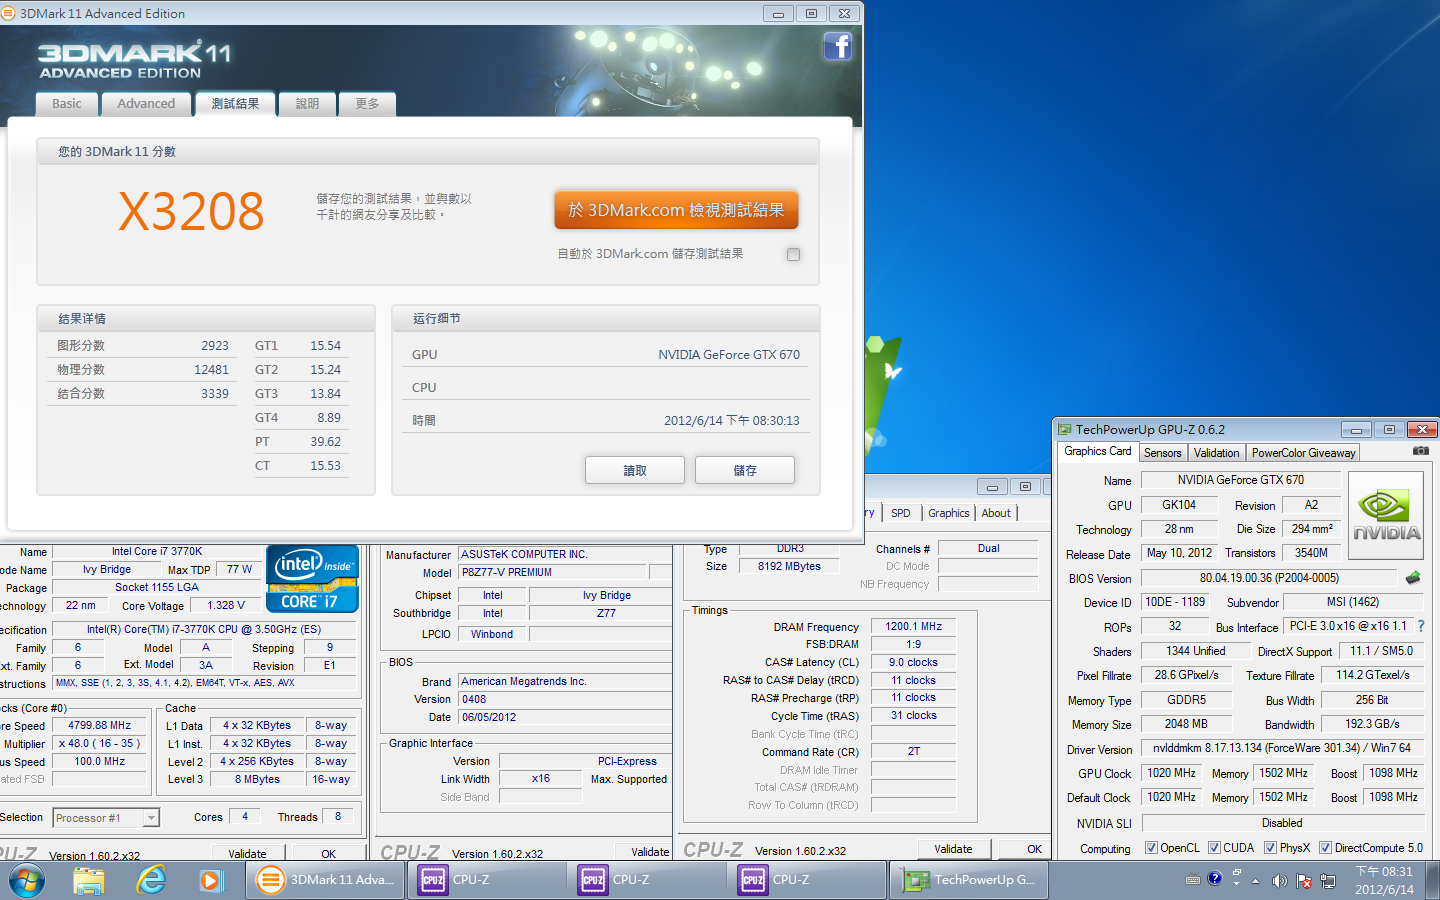Switch to the About tab in CPU-Z
Image resolution: width=1440 pixels, height=900 pixels.
point(996,513)
